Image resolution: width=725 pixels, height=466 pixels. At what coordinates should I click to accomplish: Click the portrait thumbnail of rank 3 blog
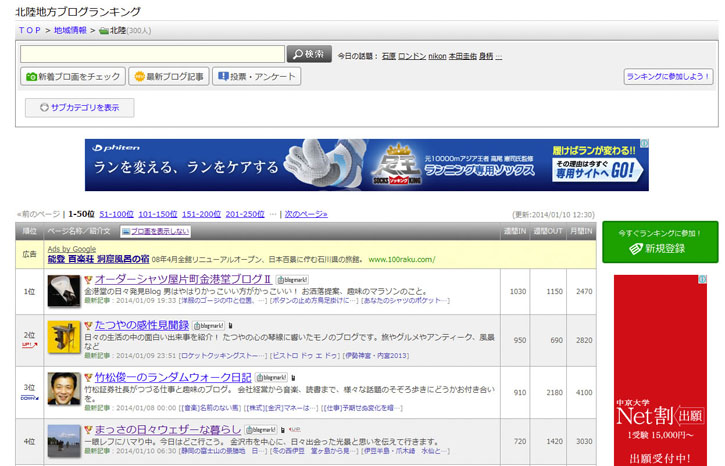point(64,389)
